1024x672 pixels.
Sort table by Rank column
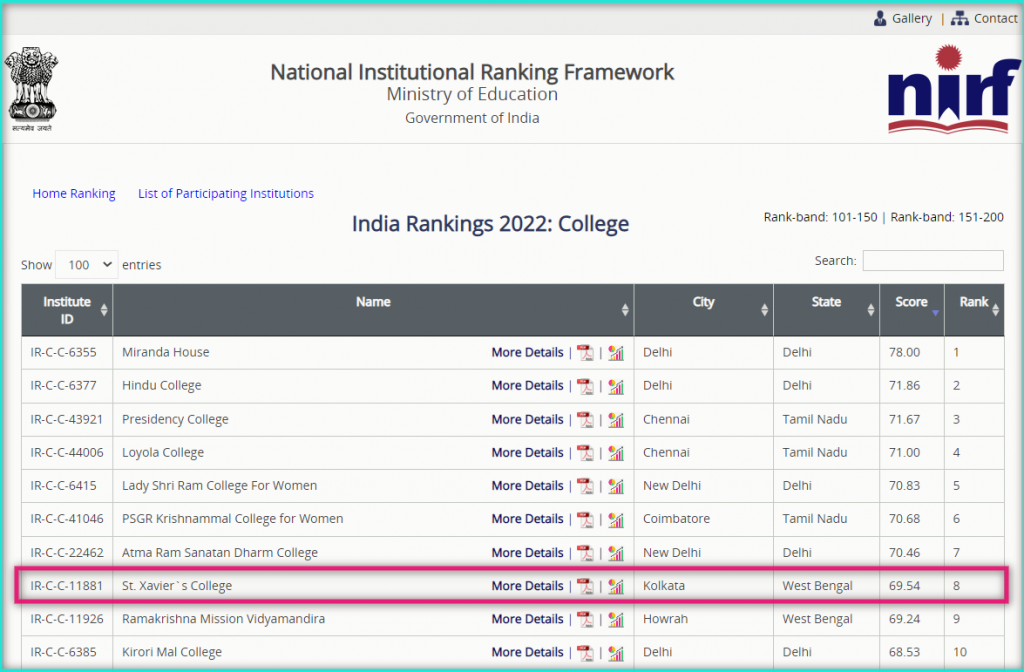coord(974,310)
